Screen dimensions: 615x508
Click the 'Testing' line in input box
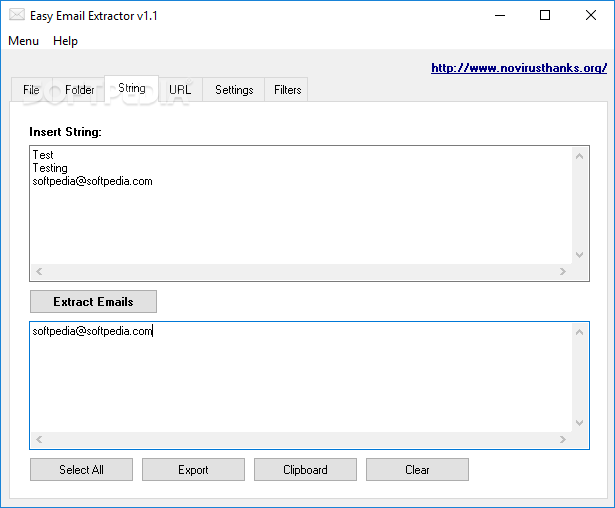coord(50,168)
